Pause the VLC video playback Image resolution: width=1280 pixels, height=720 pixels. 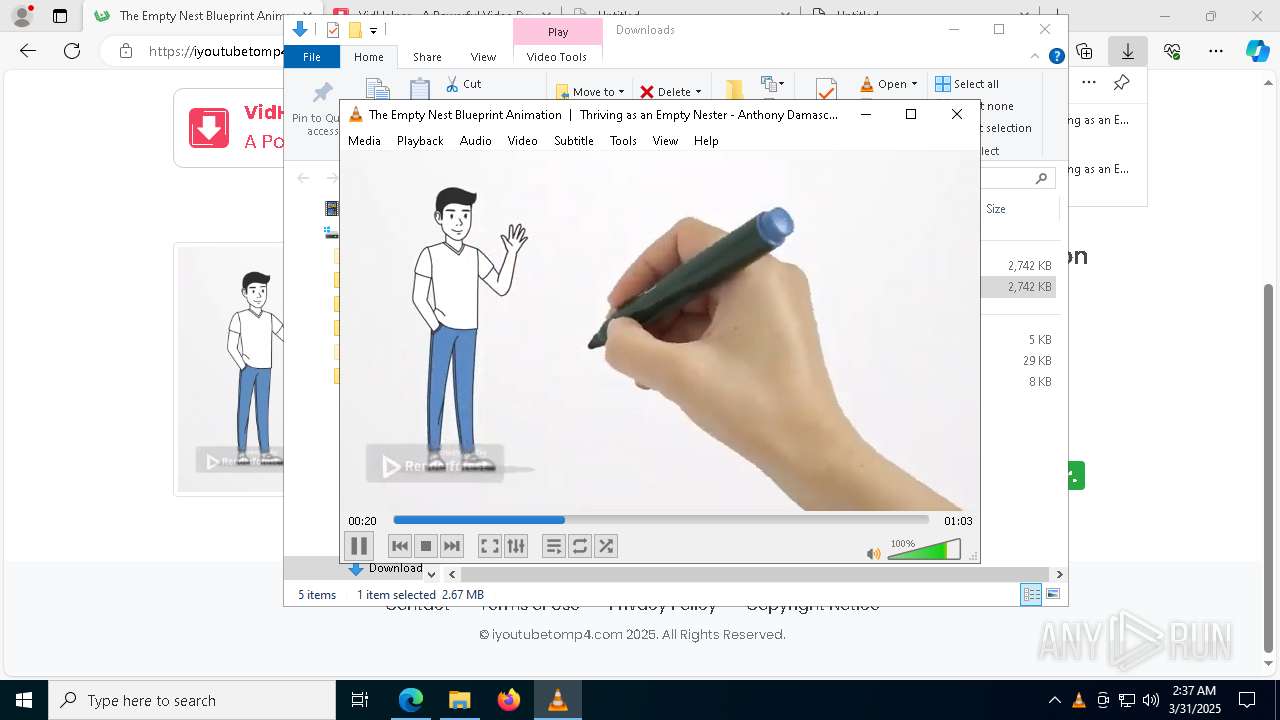(x=359, y=546)
